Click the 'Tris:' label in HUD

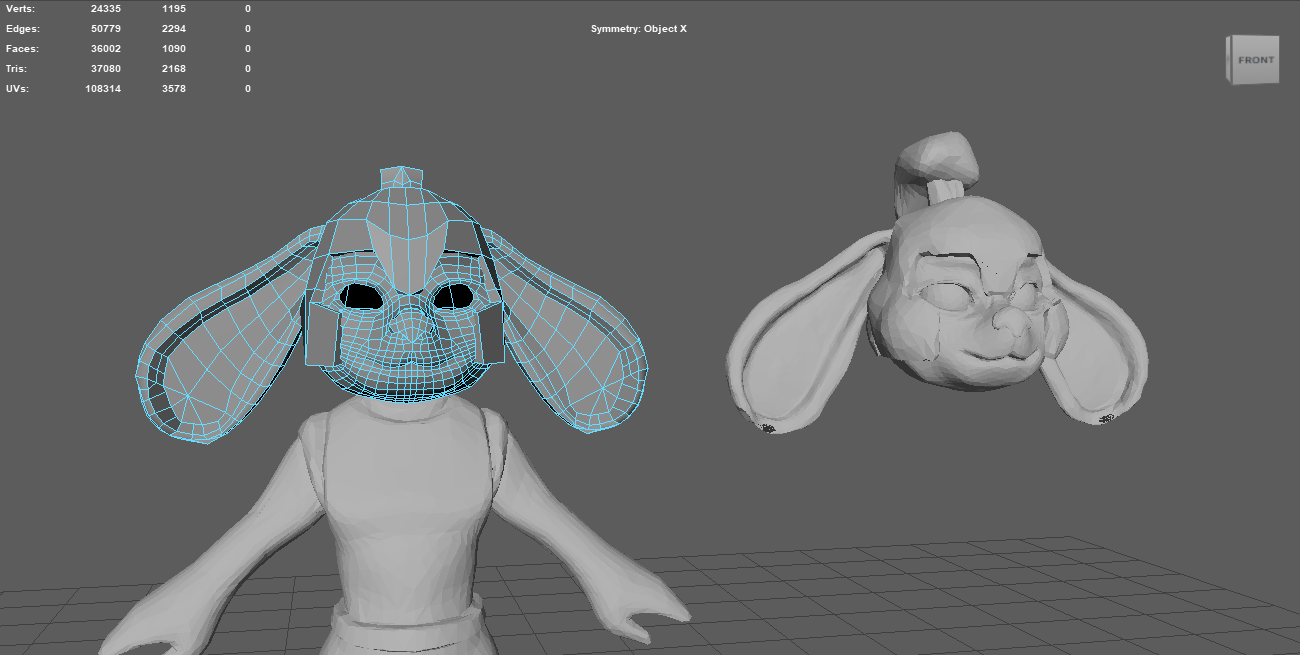click(x=16, y=69)
